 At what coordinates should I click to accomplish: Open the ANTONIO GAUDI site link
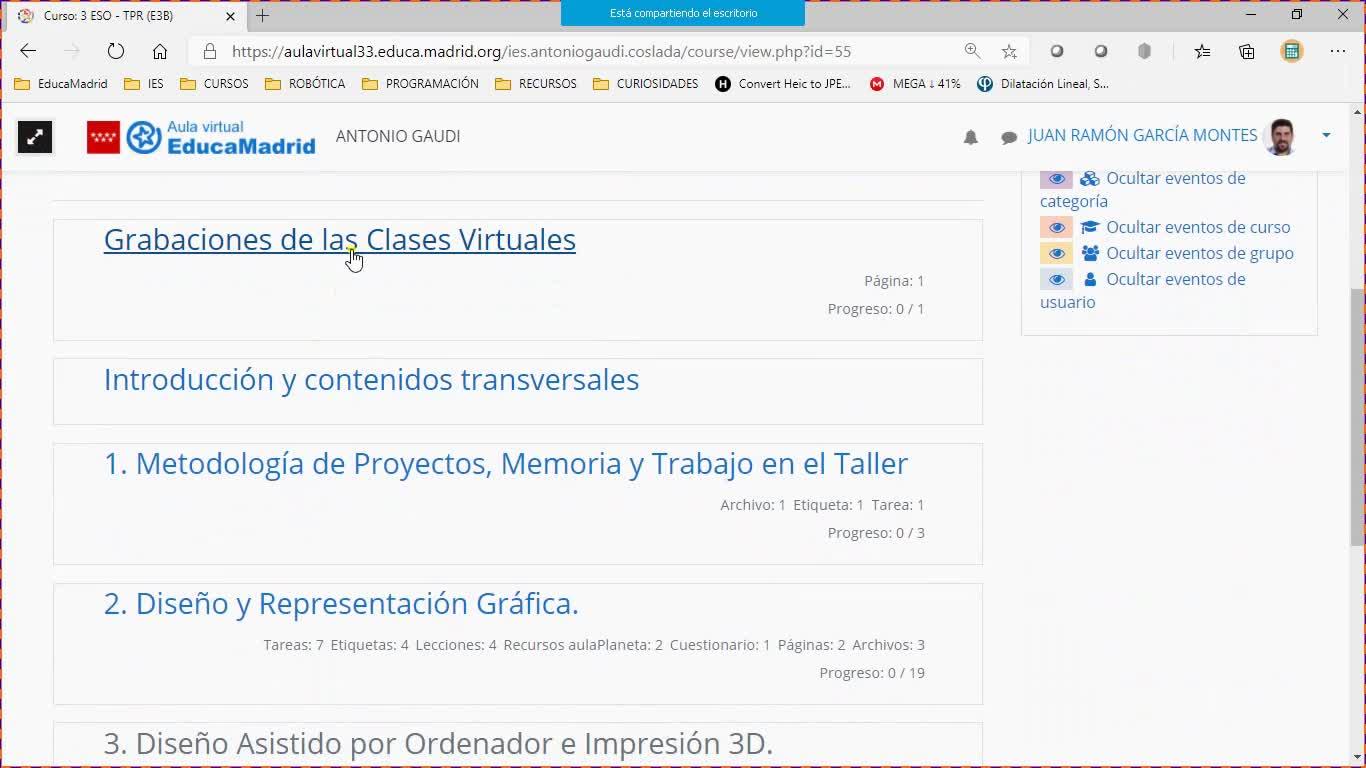(x=398, y=136)
